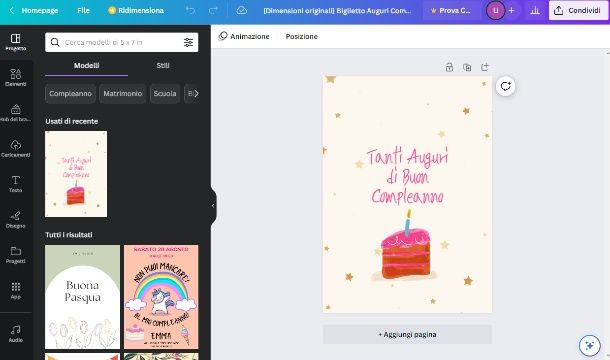
Task: Open the Ridimensiona menu
Action: (136, 11)
